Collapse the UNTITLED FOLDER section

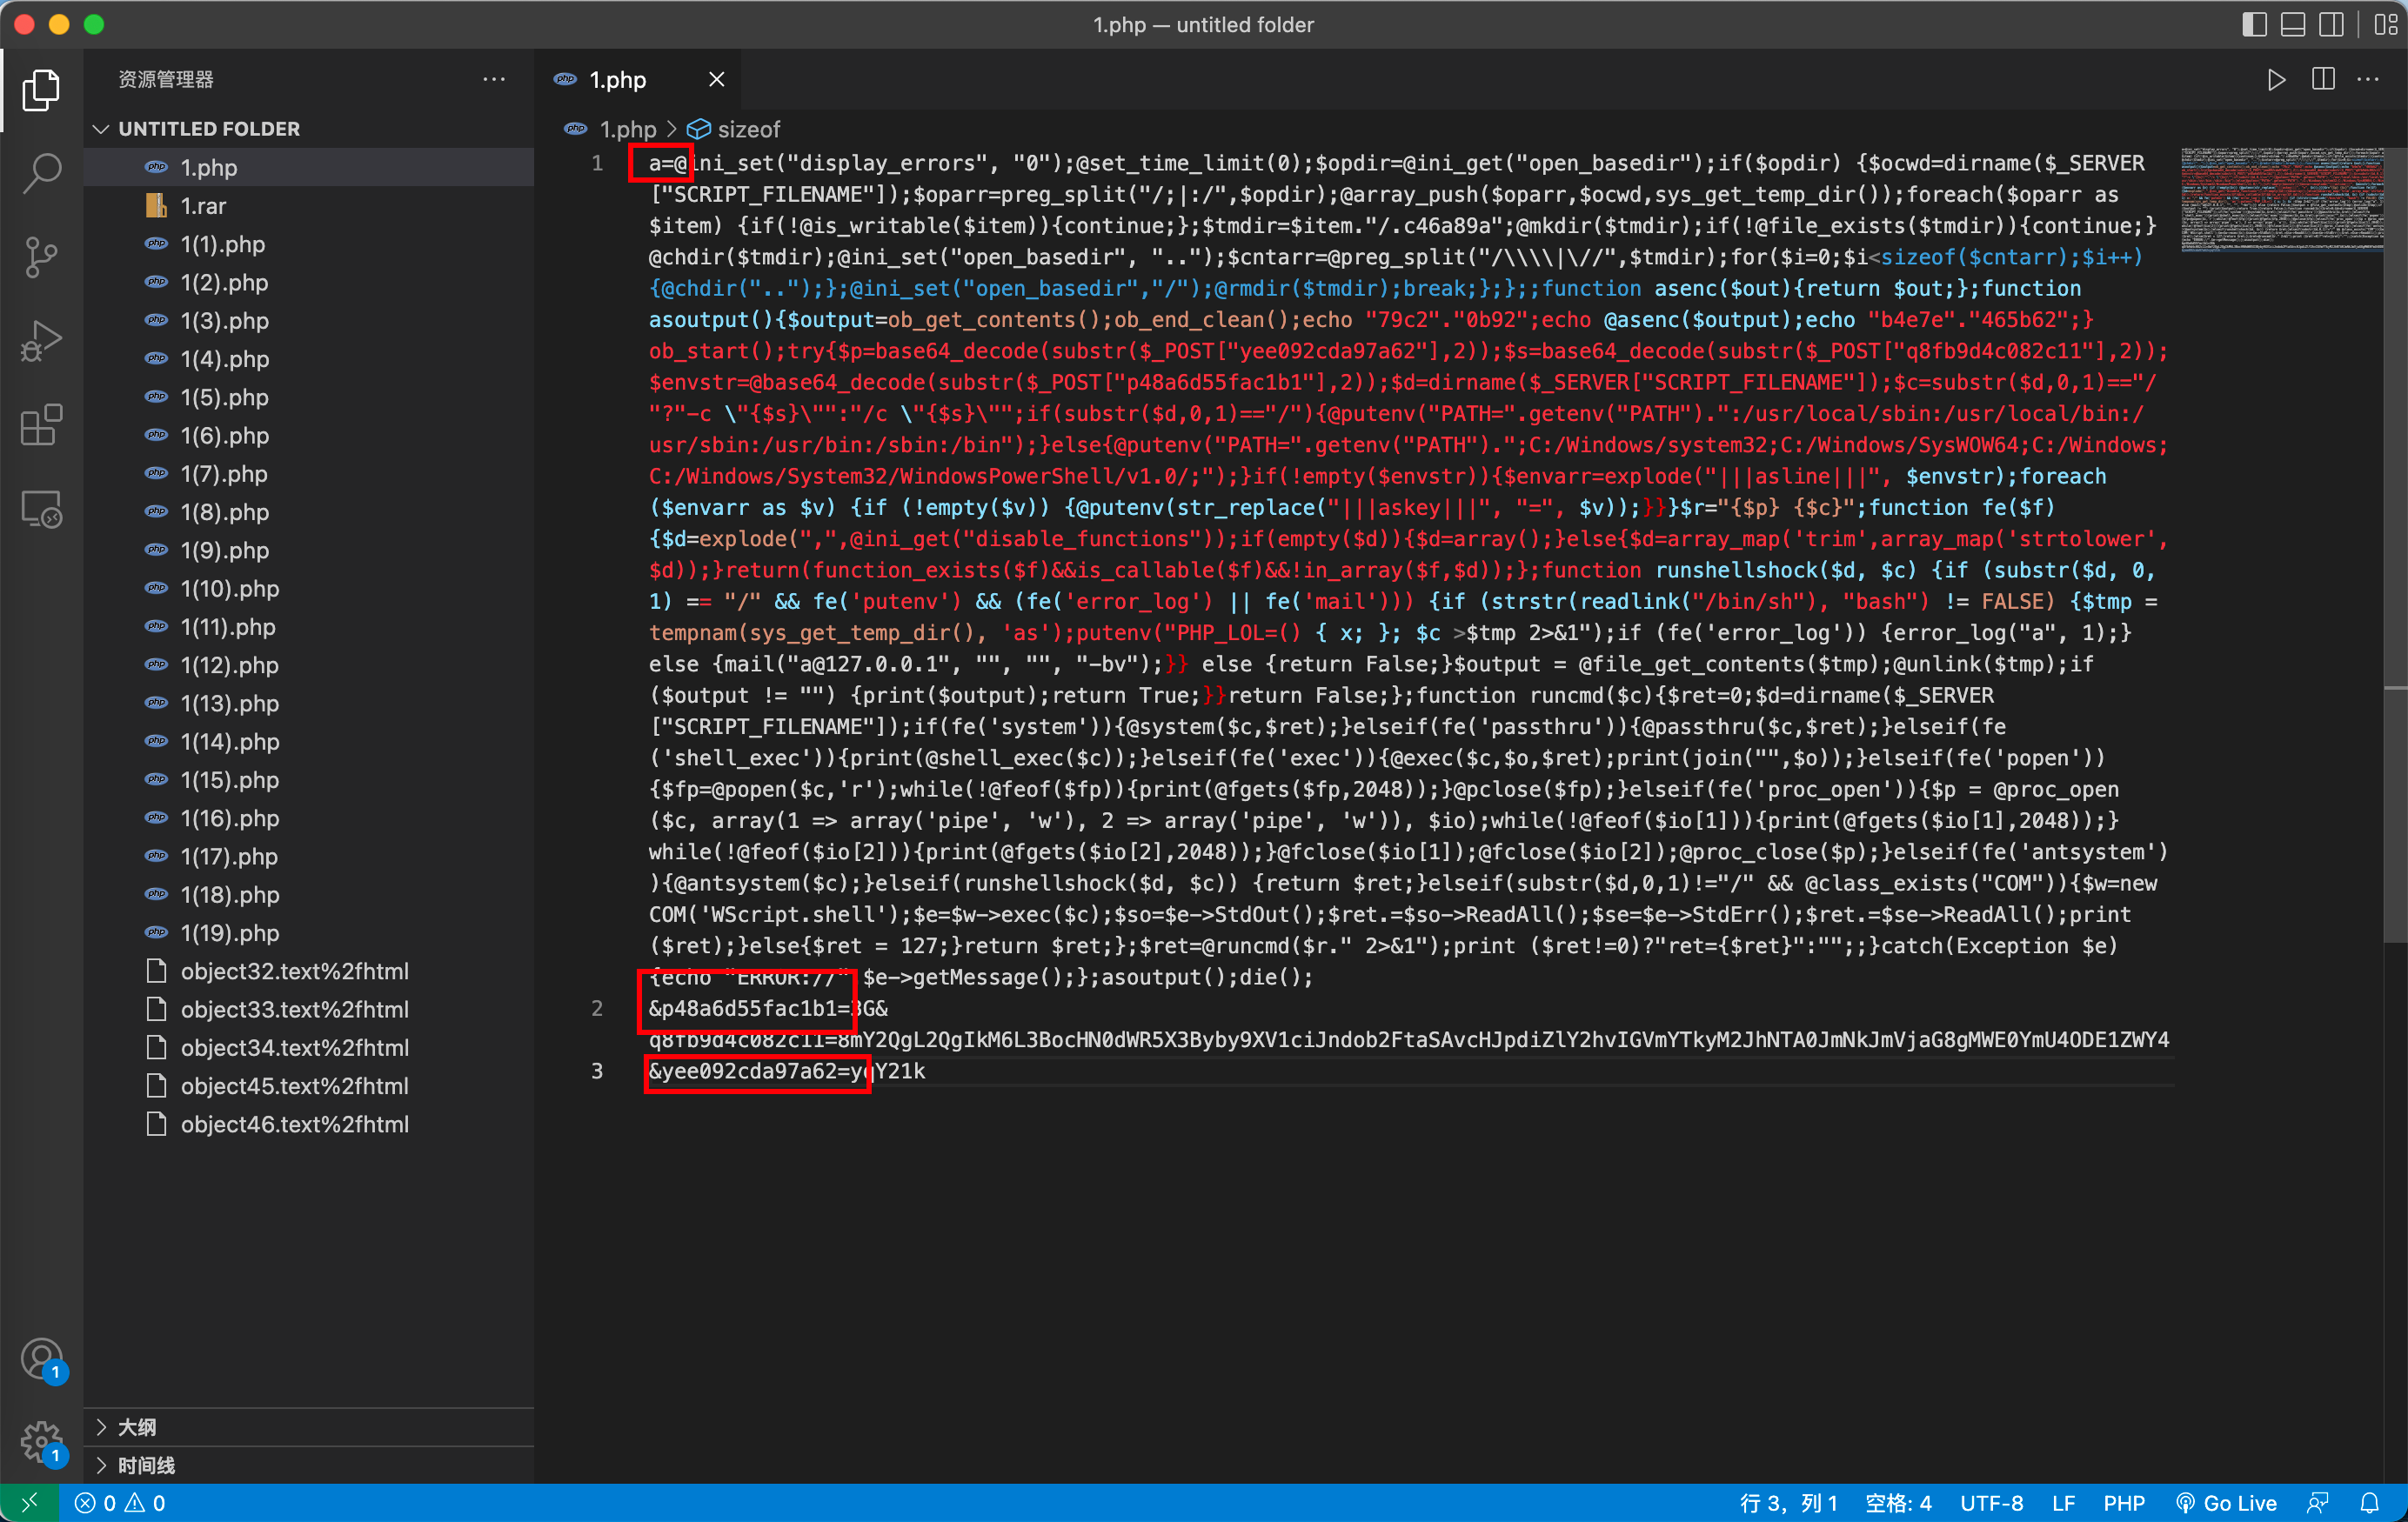pyautogui.click(x=308, y=129)
